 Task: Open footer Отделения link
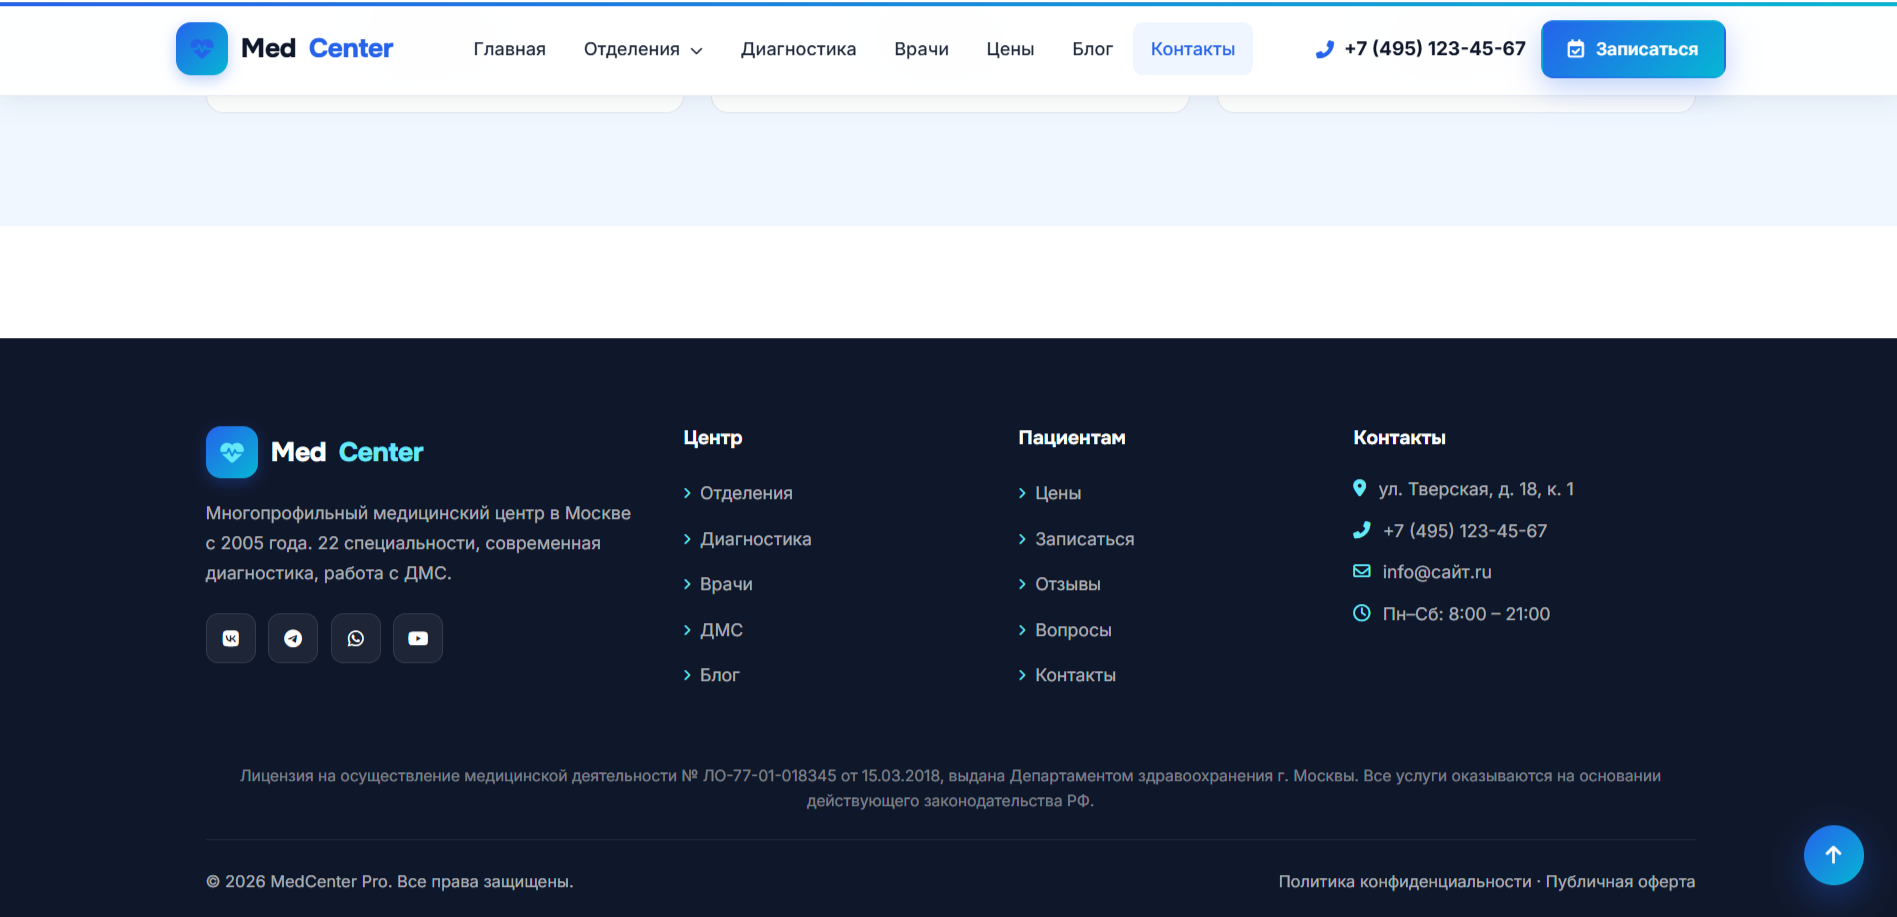[x=746, y=493]
